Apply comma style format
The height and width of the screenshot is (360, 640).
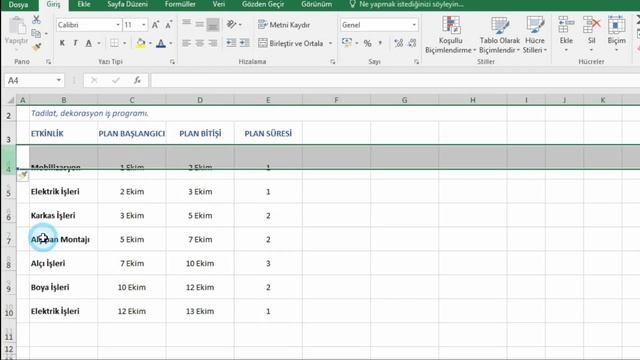(x=380, y=43)
